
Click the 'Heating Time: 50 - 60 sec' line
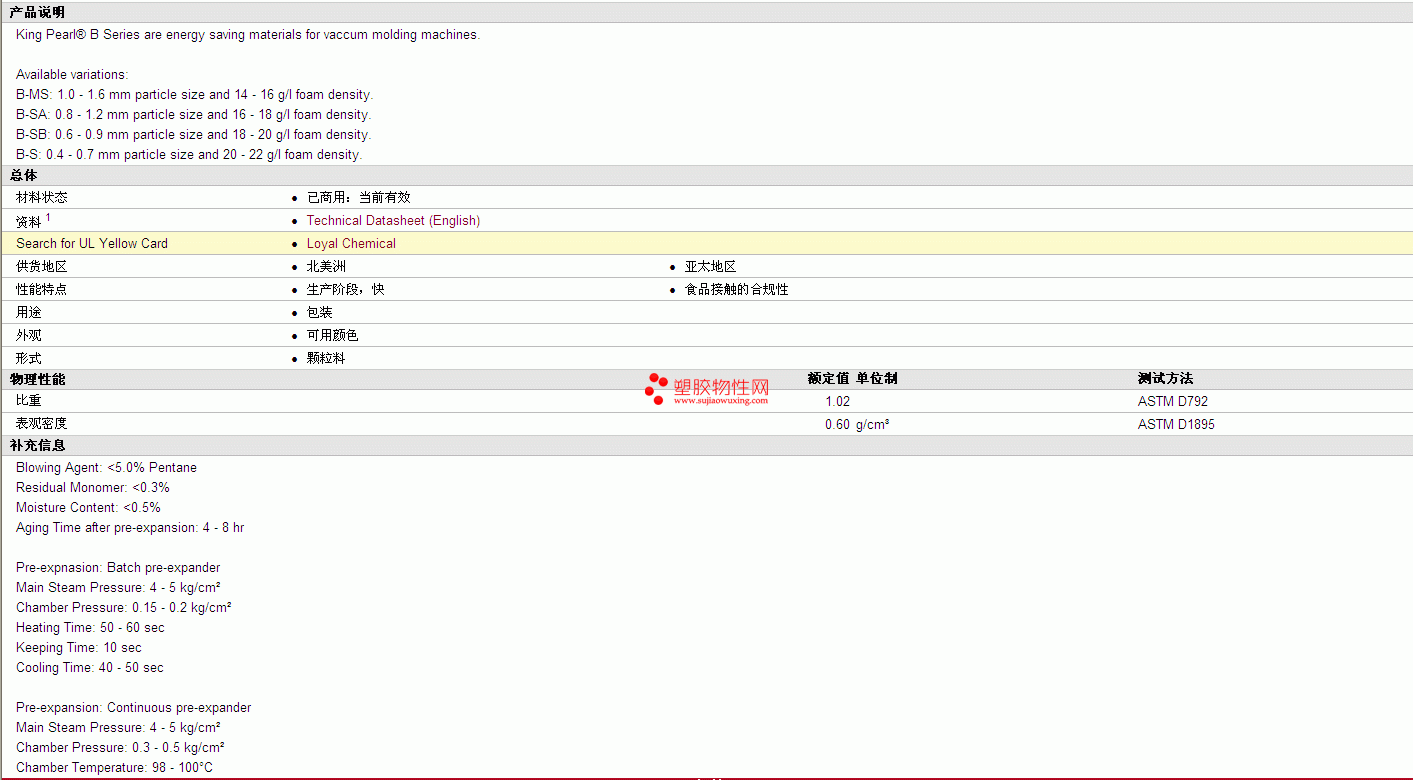pyautogui.click(x=90, y=627)
